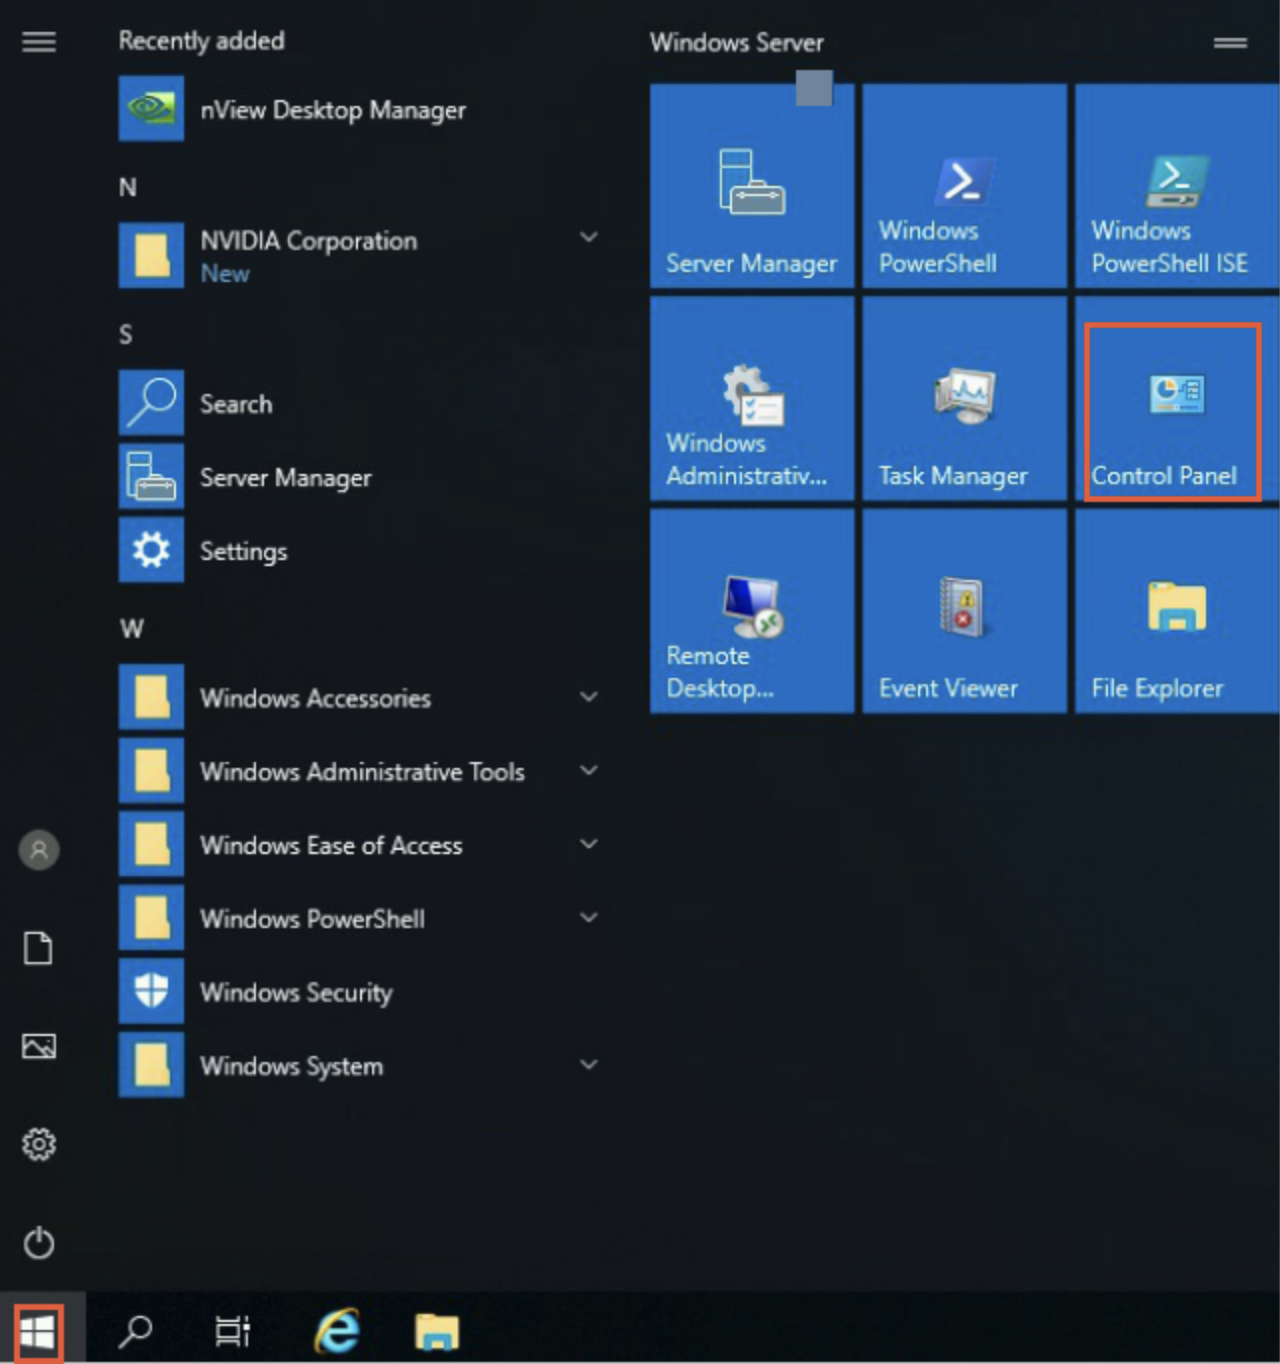Click the "Search" app label
The image size is (1280, 1364).
pyautogui.click(x=236, y=404)
